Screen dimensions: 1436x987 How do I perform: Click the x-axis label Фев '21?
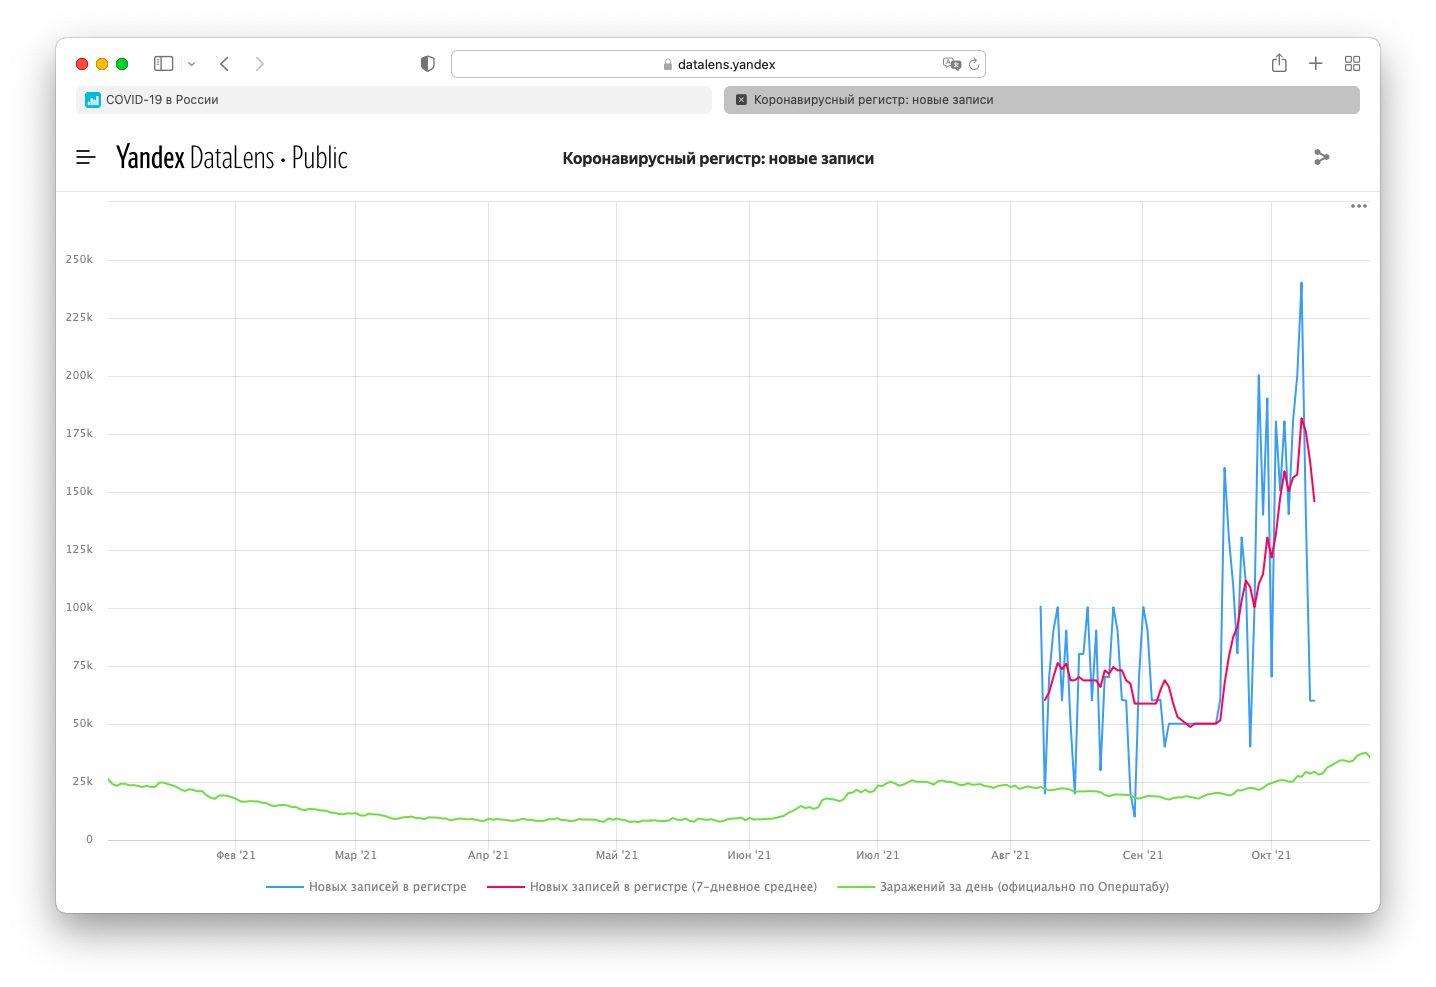[236, 855]
